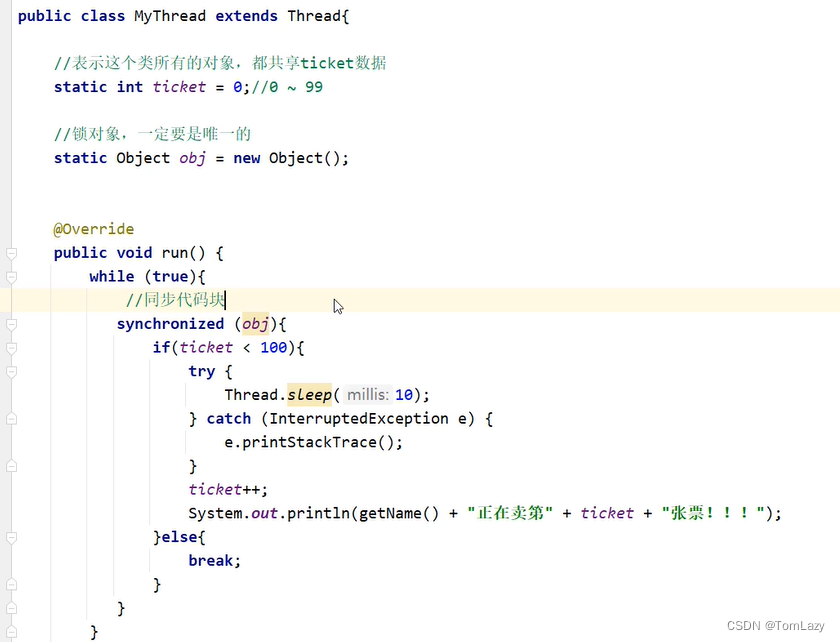Viewport: 840px width, 642px height.
Task: Select the Thread superclass after extends
Action: pyautogui.click(x=314, y=16)
